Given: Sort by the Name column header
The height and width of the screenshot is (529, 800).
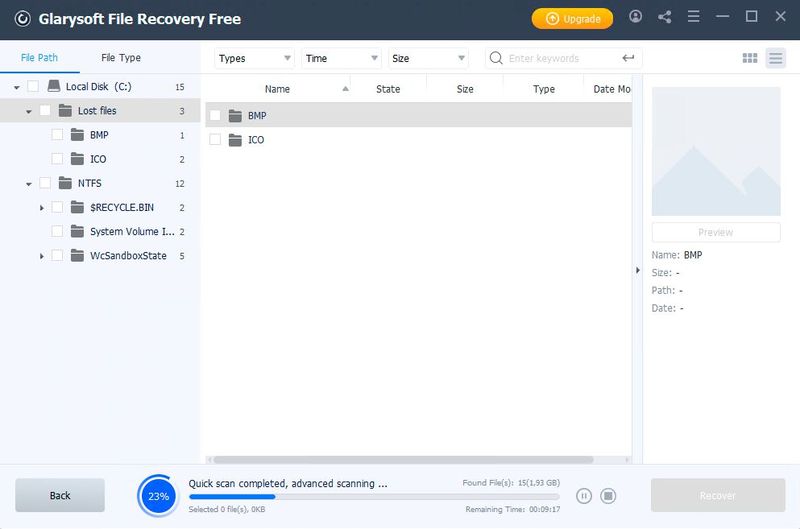Looking at the screenshot, I should coord(278,89).
